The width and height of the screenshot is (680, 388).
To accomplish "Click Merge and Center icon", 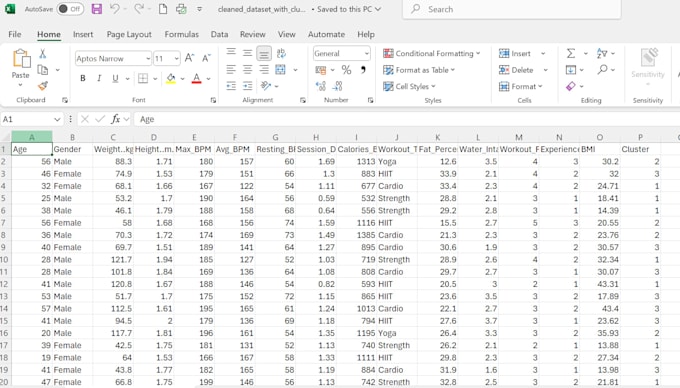I will [x=281, y=69].
